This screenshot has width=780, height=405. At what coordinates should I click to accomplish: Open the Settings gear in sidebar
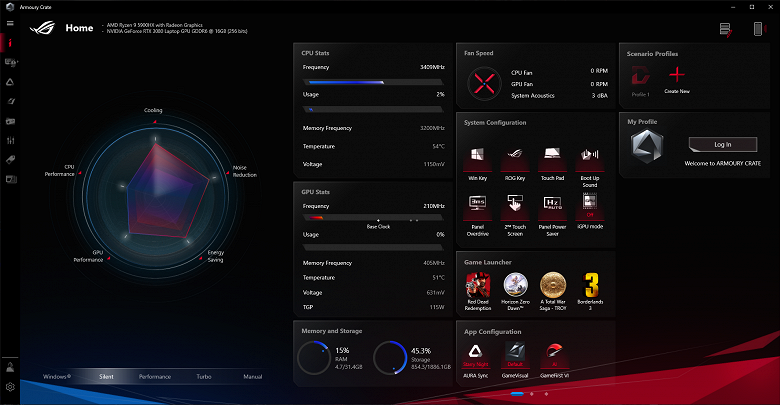coord(10,387)
